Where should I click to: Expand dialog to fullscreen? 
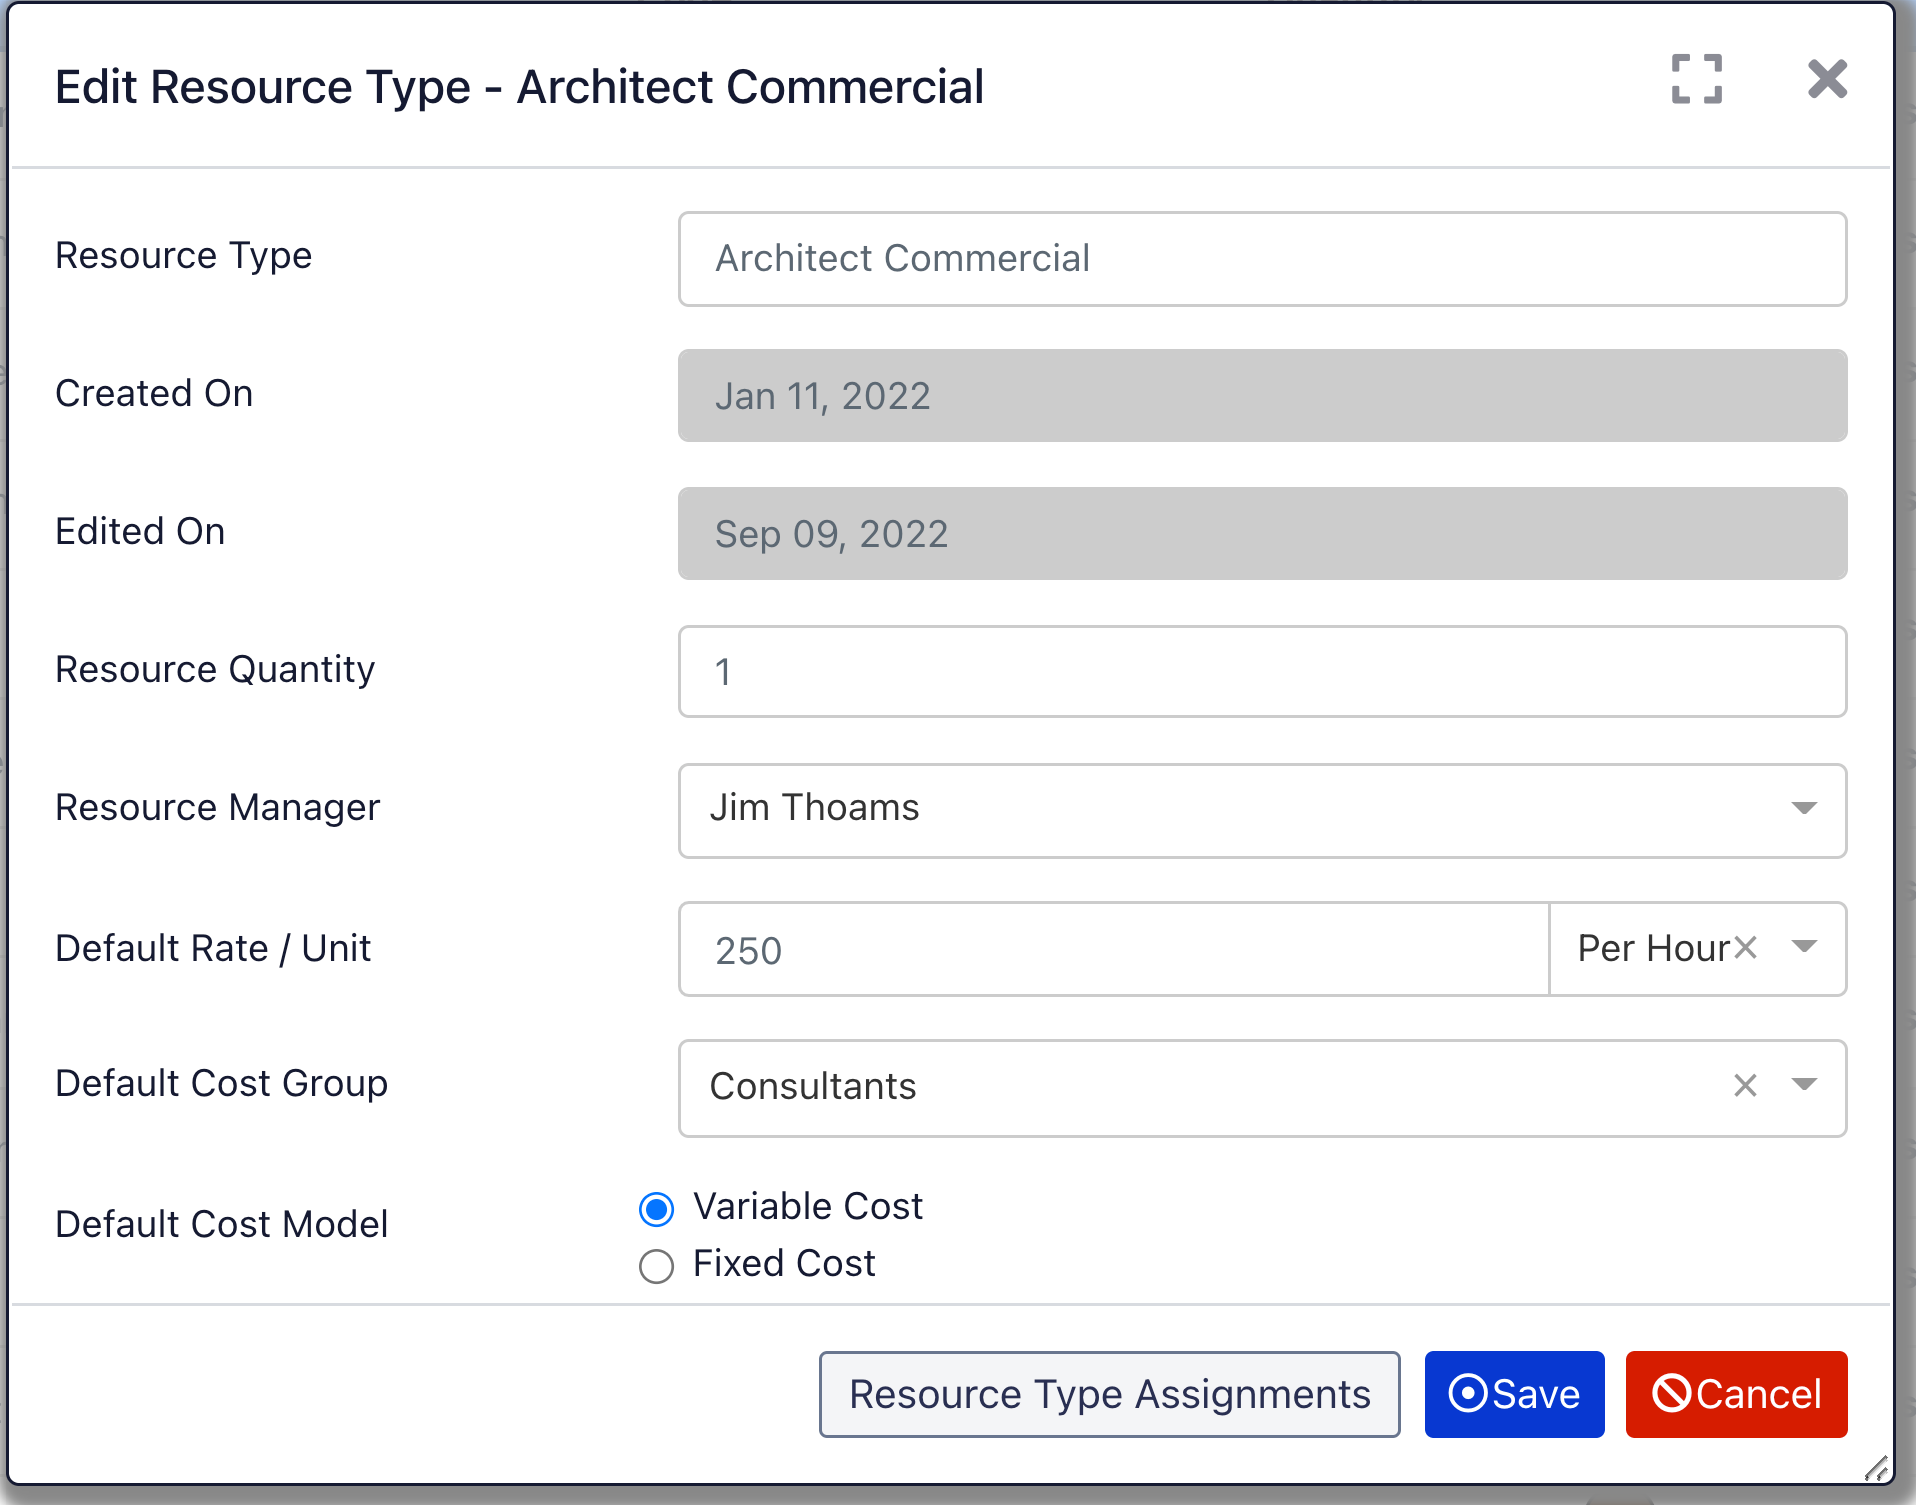1697,81
